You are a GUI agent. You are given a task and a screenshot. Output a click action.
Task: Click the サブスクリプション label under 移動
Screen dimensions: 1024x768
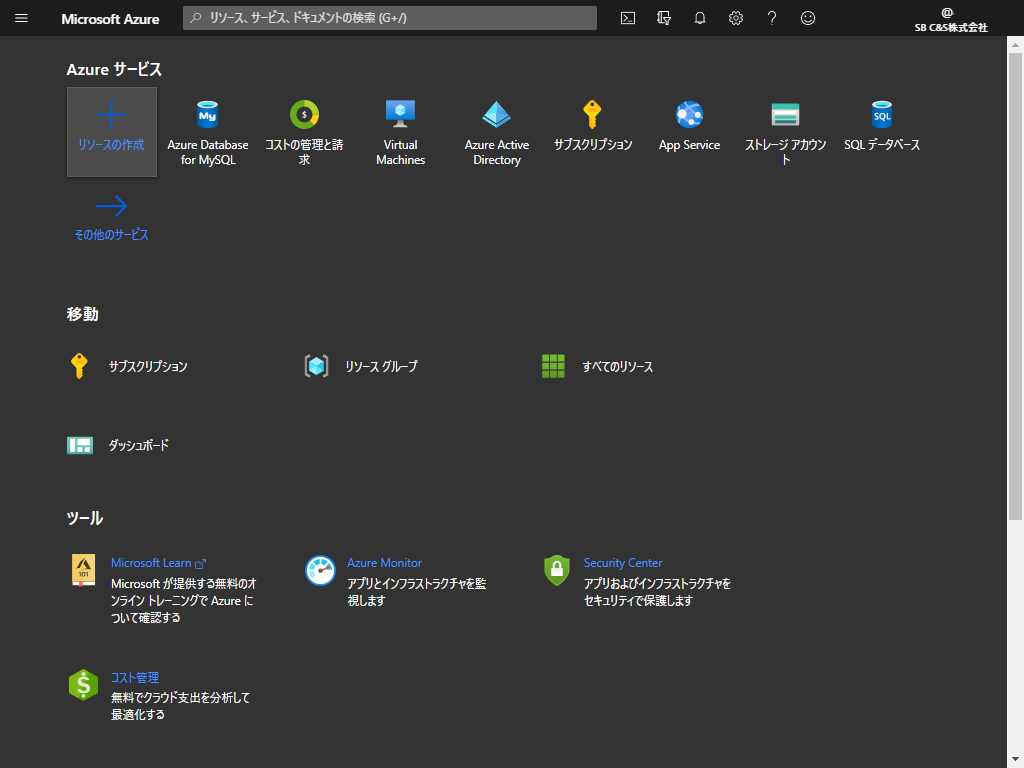click(148, 366)
